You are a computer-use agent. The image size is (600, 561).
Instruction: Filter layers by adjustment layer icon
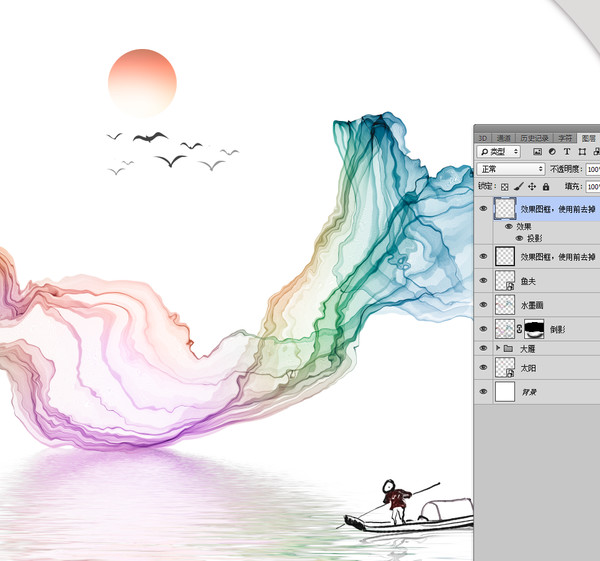pyautogui.click(x=552, y=152)
